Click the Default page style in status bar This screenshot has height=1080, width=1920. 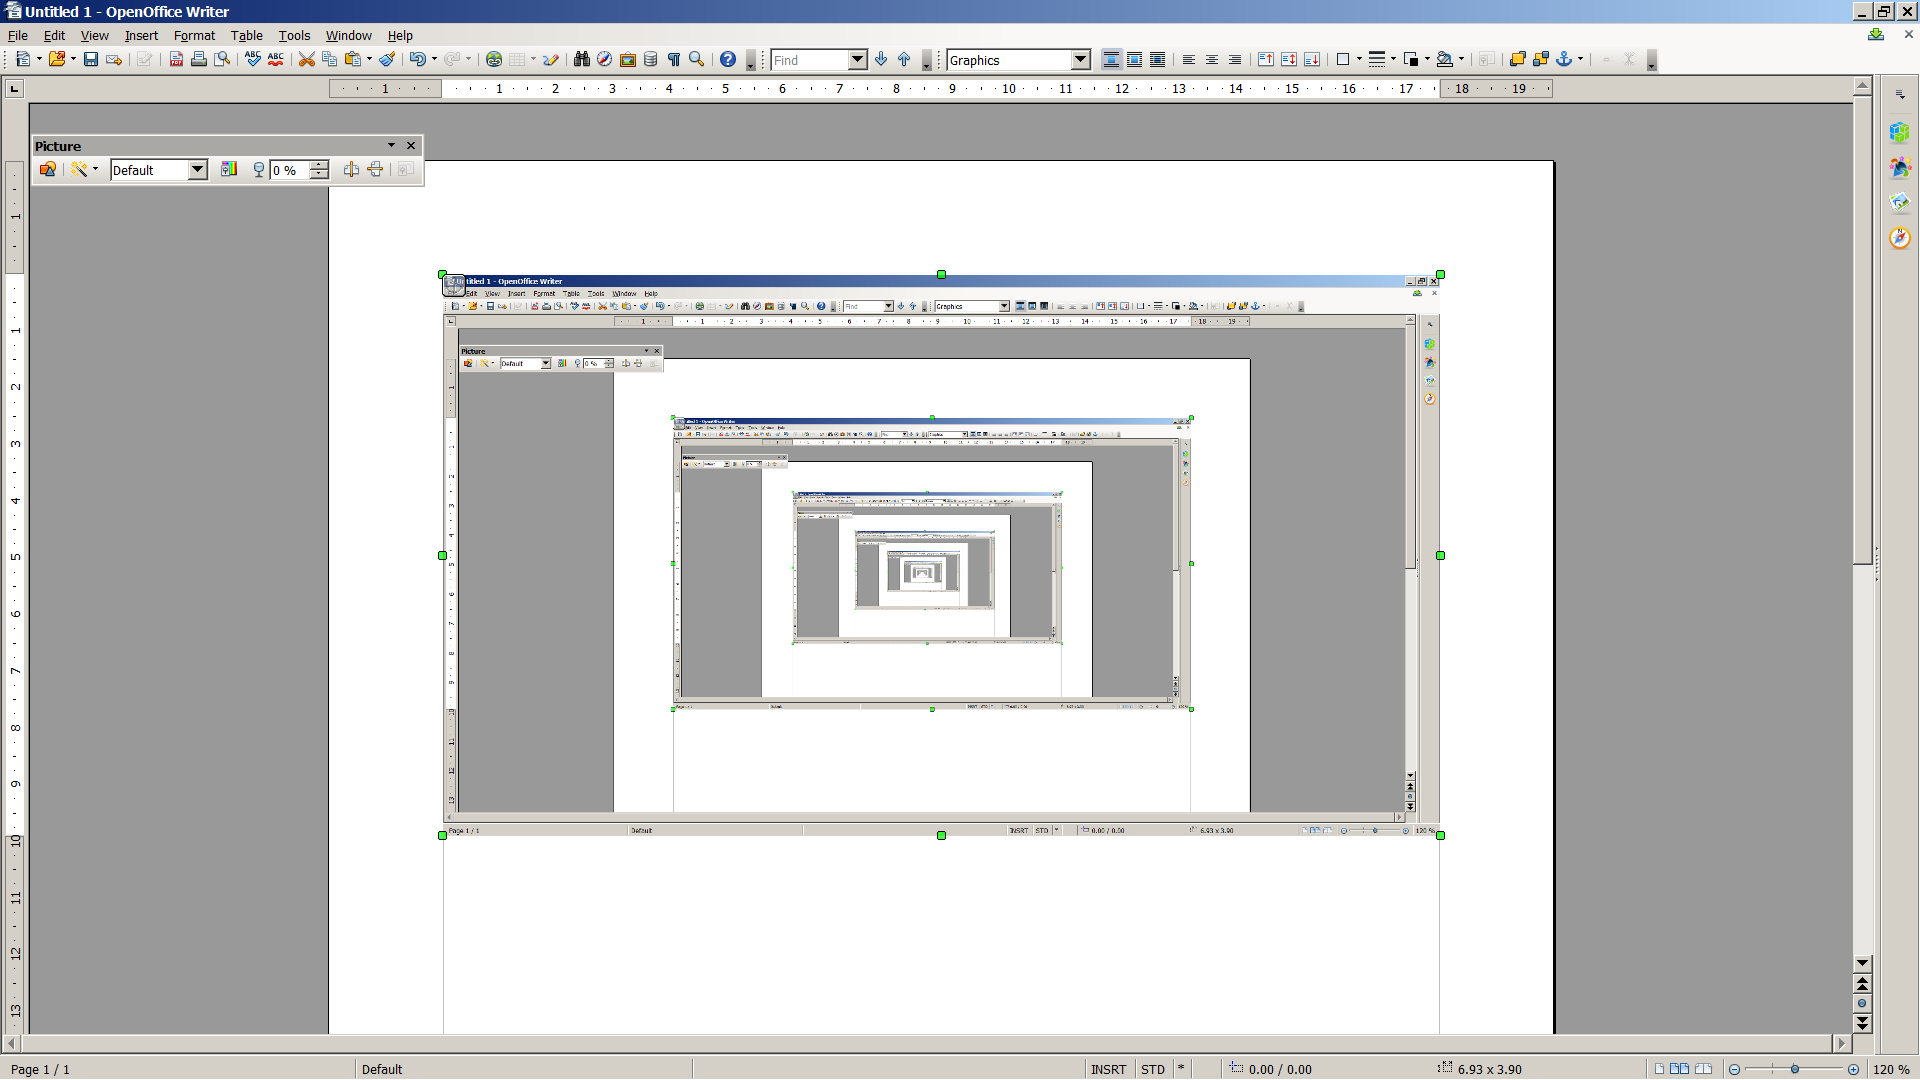tap(382, 1069)
